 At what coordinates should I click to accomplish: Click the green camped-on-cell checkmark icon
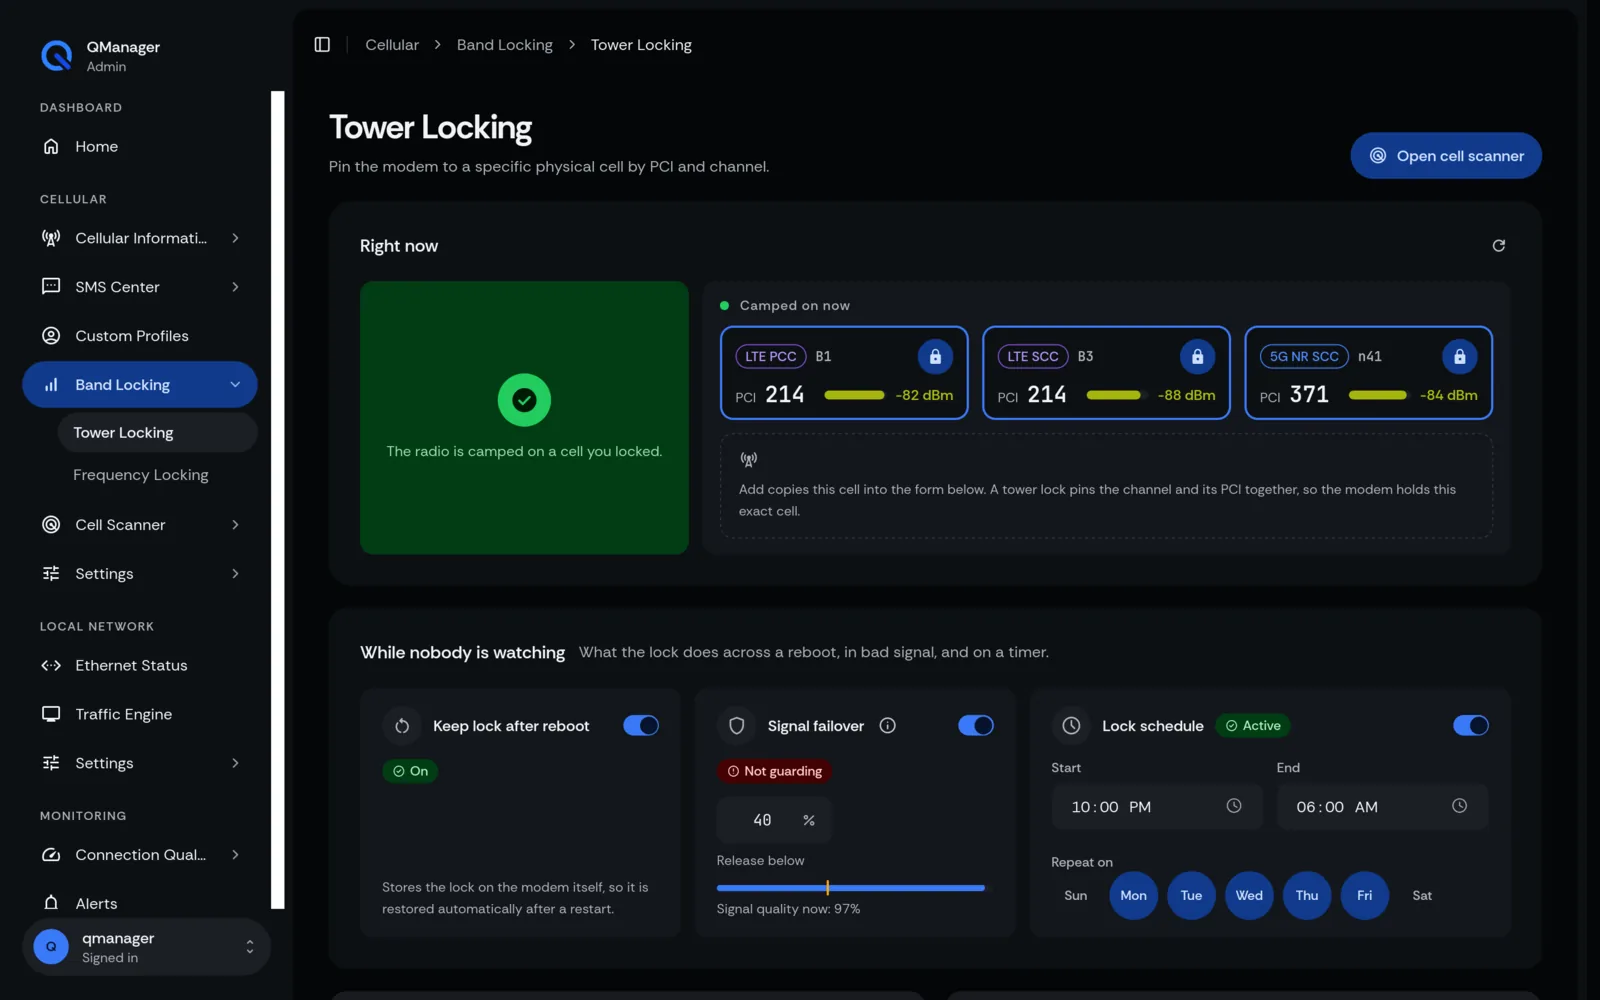524,400
